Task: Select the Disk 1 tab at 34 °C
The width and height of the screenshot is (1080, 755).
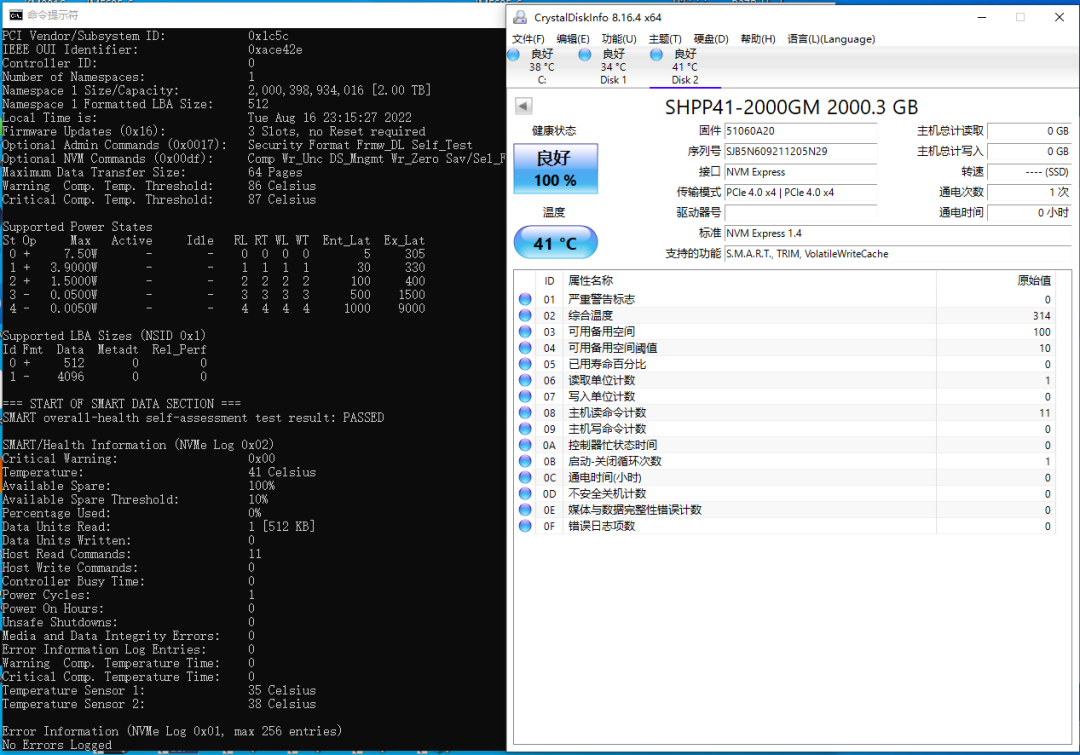Action: point(613,67)
